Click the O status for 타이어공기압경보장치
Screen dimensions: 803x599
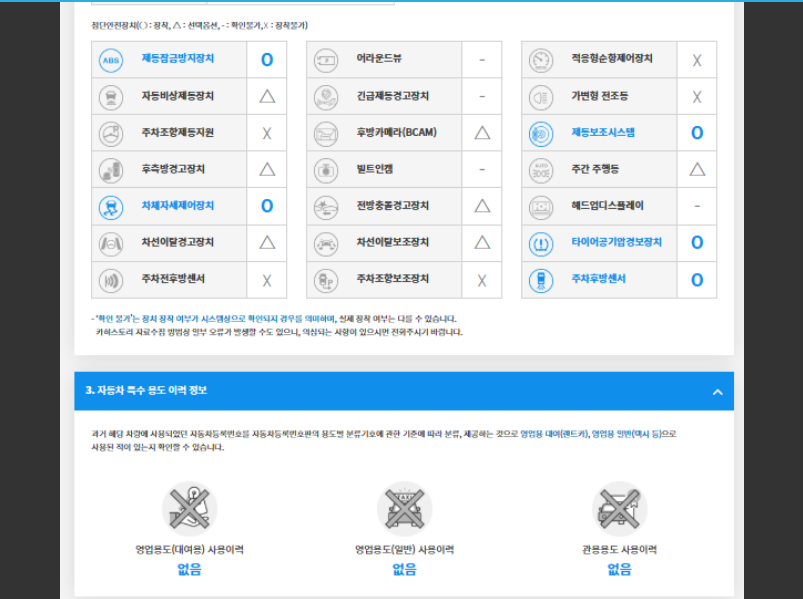[697, 242]
